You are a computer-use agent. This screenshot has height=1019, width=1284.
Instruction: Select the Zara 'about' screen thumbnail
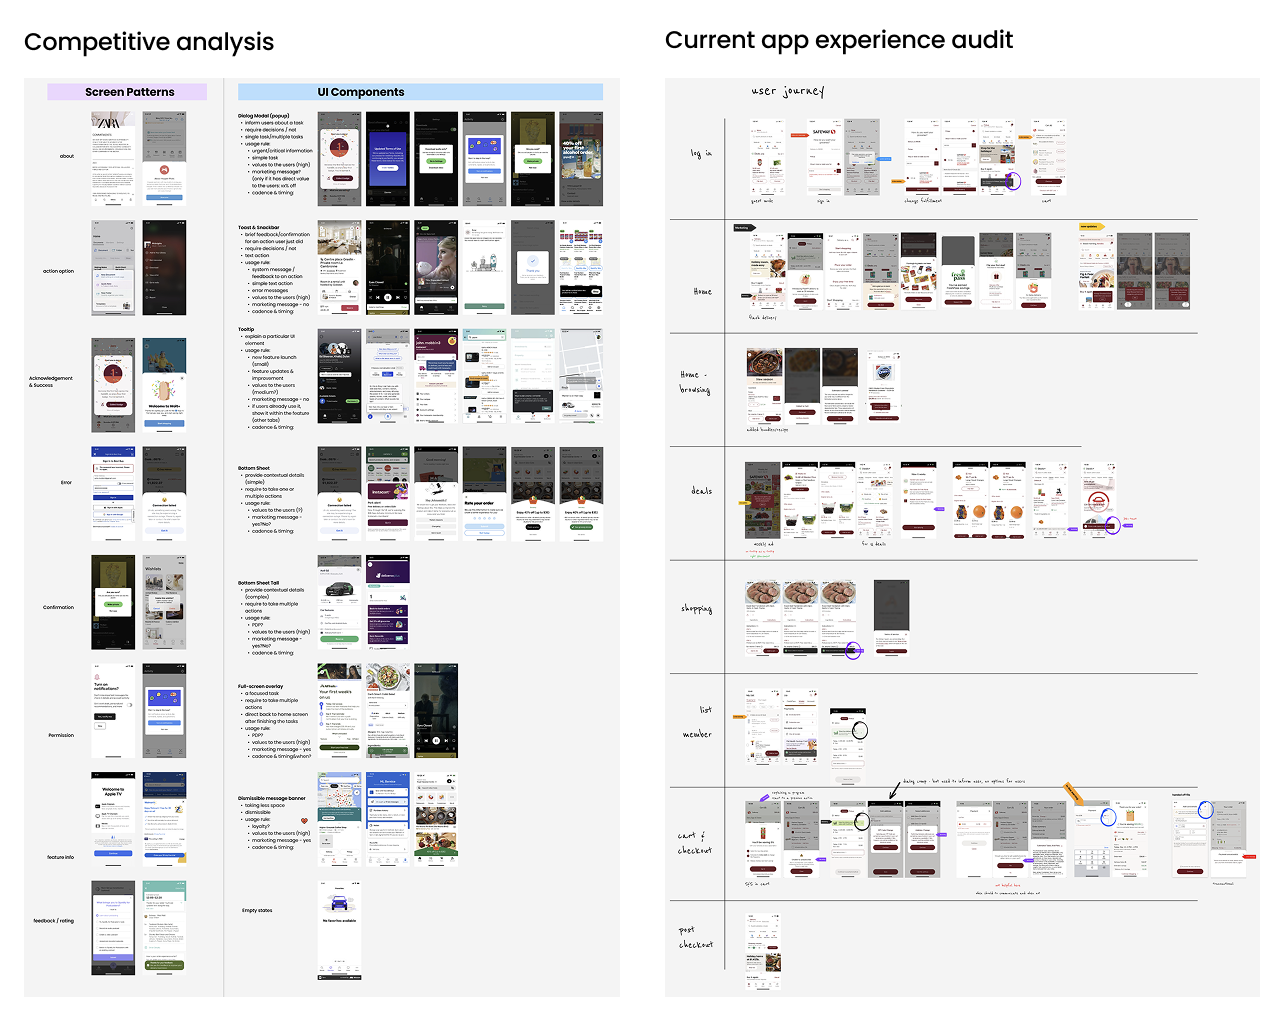click(x=113, y=159)
